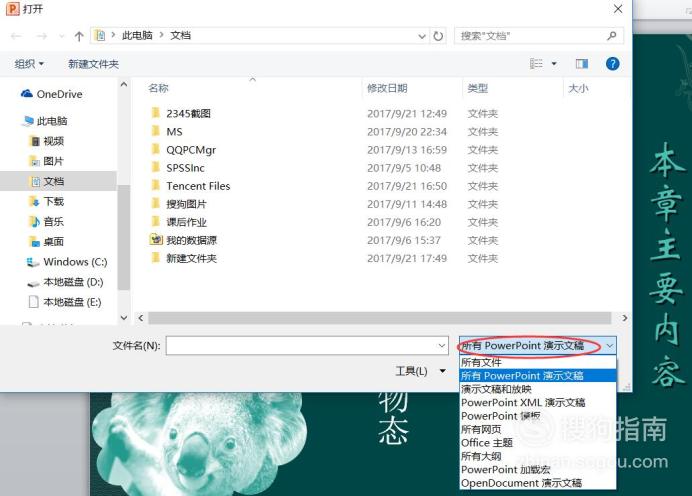Click the search magnifier icon

(x=612, y=36)
